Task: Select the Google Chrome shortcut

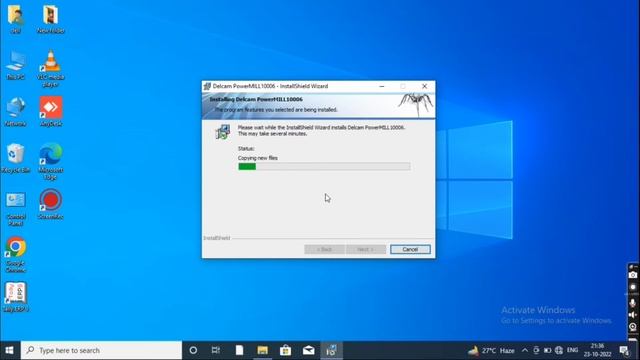Action: (x=16, y=255)
